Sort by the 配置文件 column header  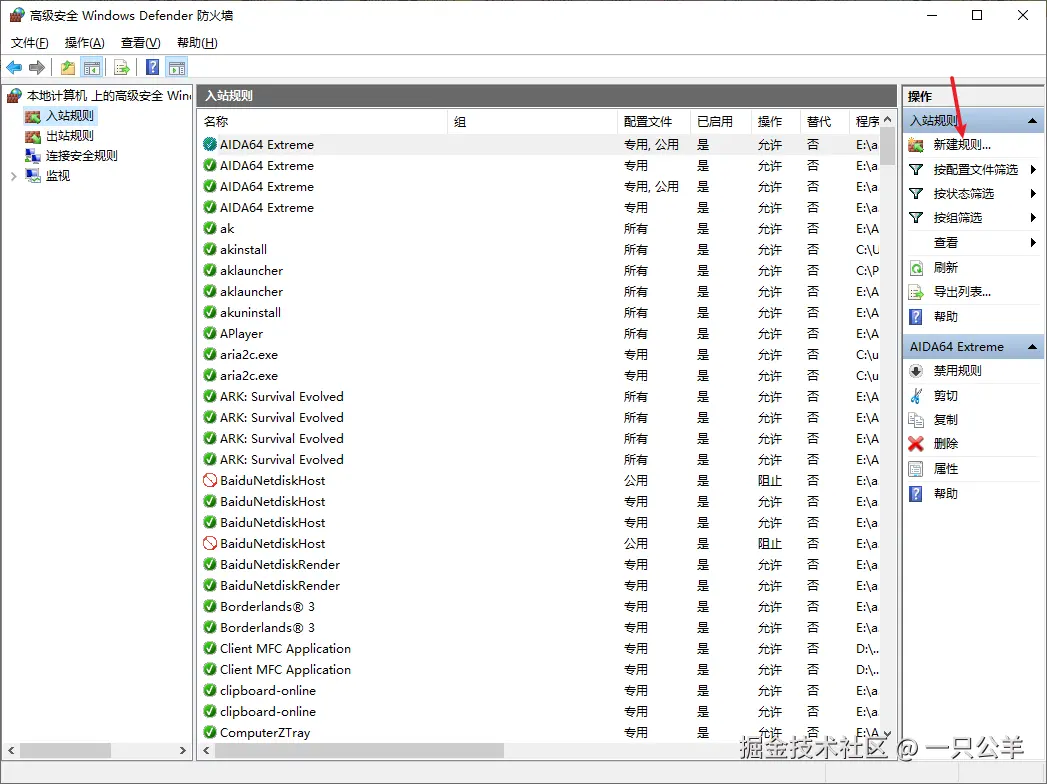654,122
